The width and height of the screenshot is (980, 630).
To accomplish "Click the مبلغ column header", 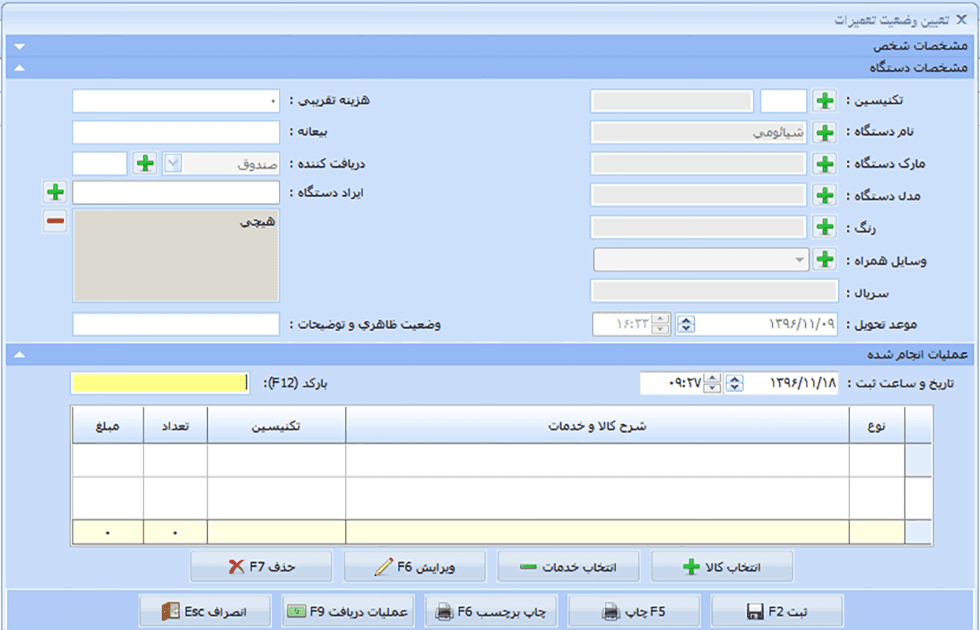I will [108, 426].
